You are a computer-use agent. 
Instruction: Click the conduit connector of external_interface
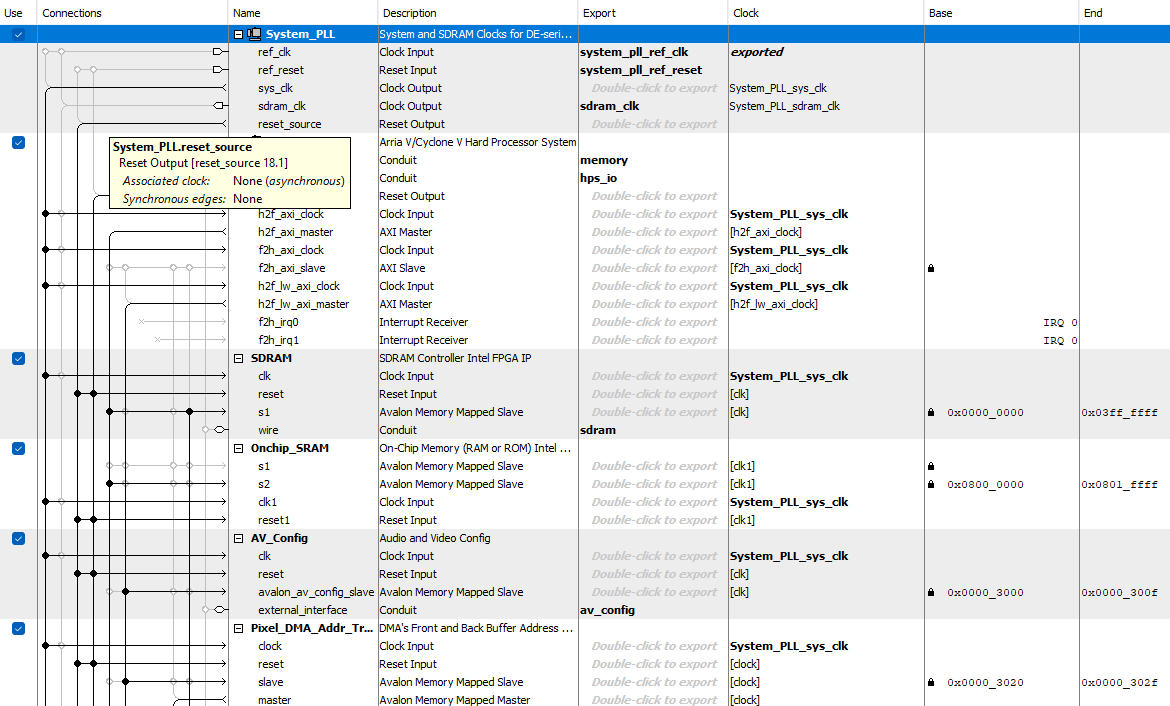[x=219, y=610]
